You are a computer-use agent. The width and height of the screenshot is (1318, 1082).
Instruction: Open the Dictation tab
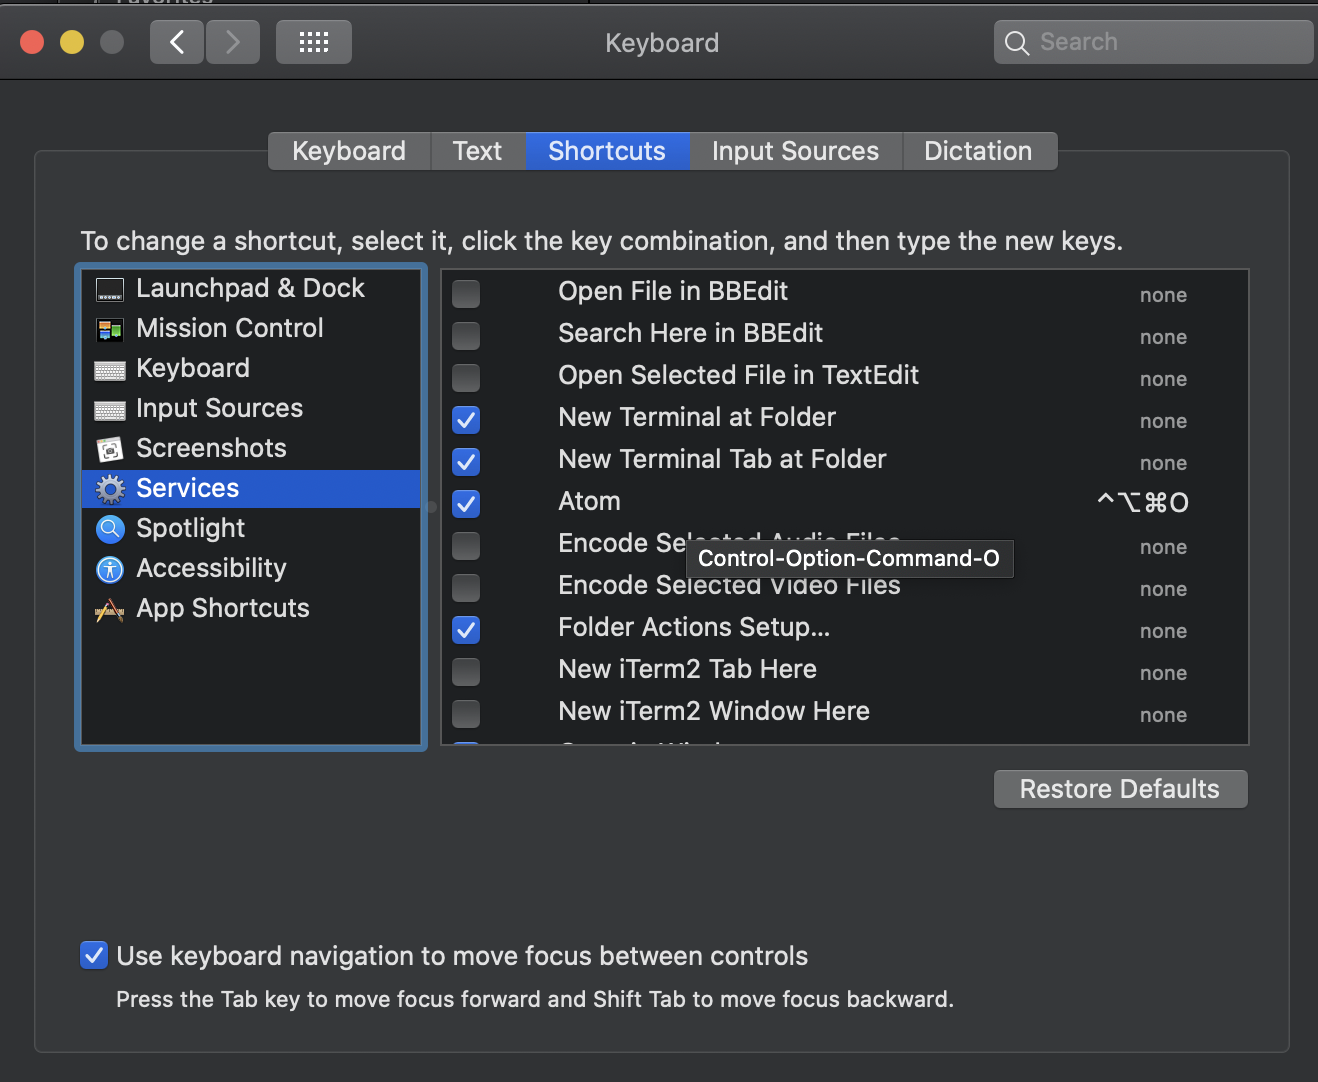coord(977,151)
